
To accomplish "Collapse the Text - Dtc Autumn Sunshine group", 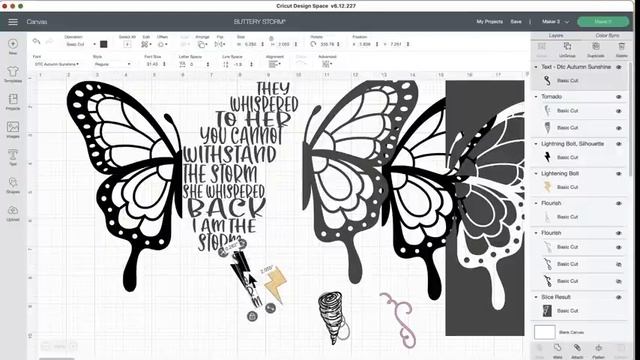I will pos(536,67).
